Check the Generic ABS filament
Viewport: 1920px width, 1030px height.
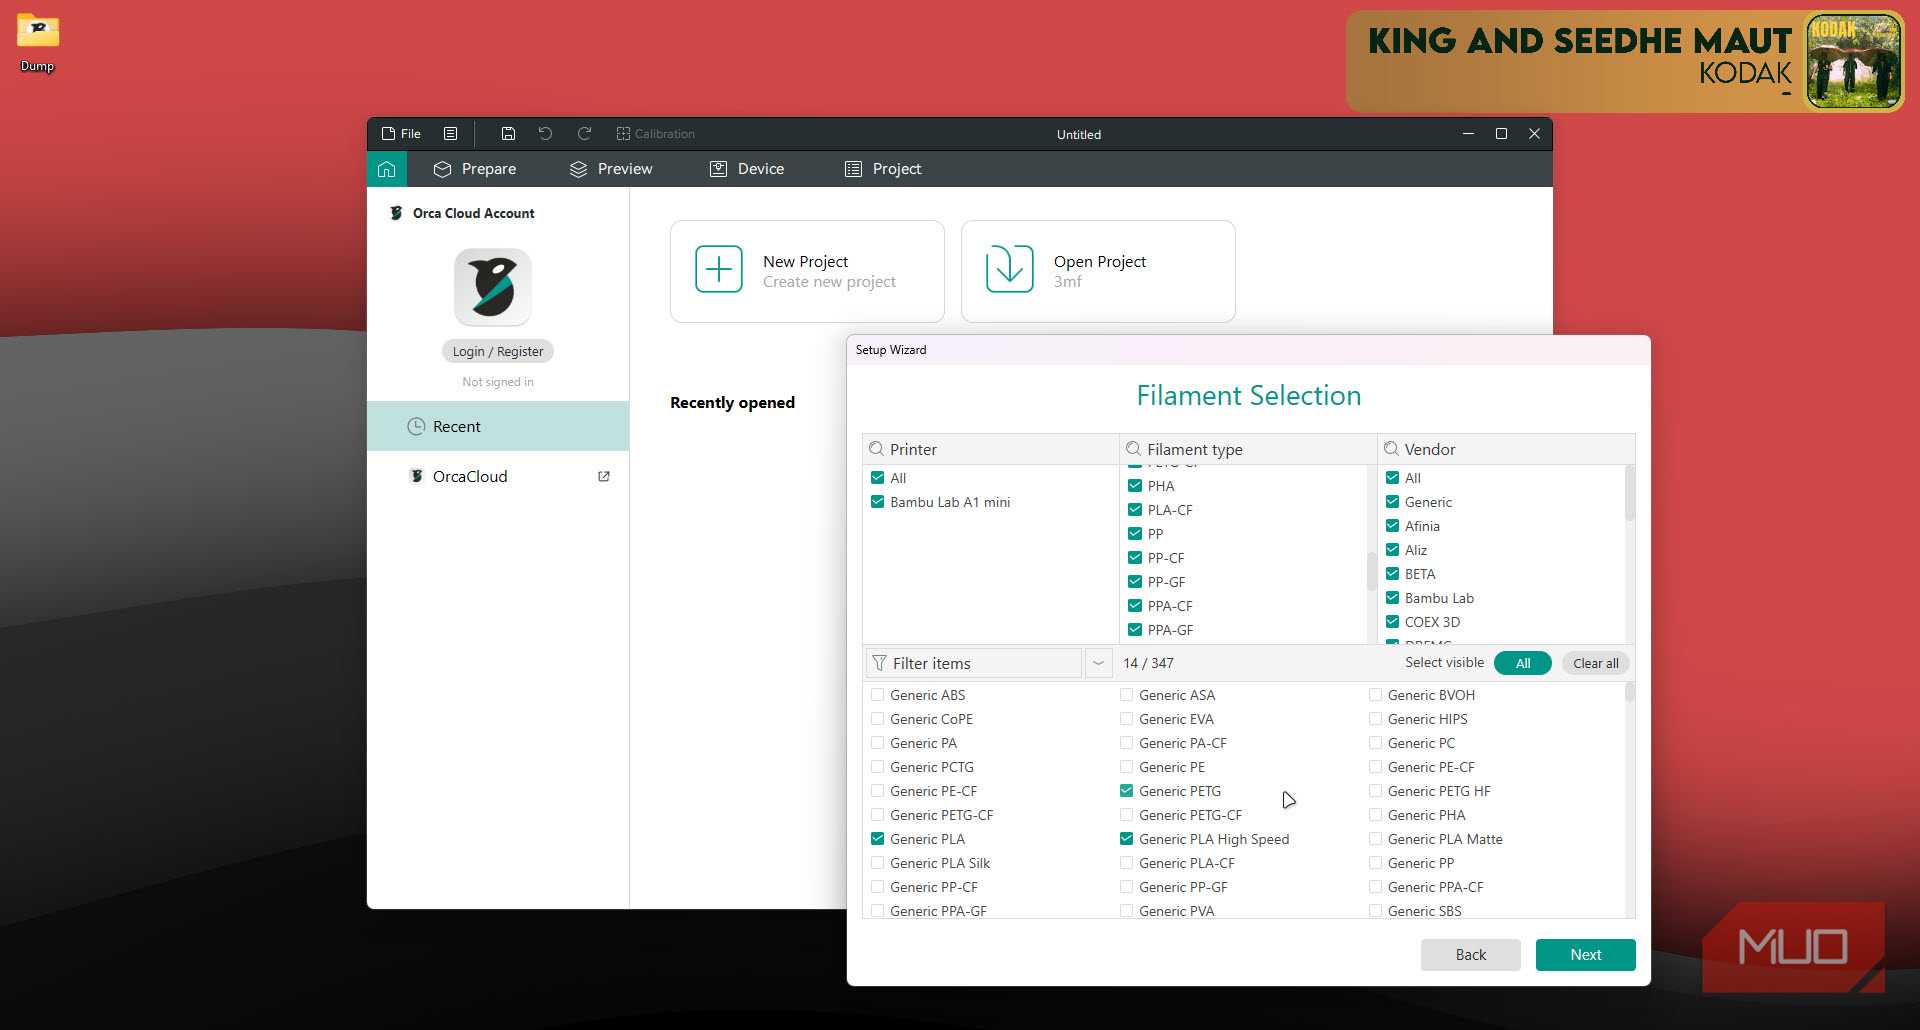tap(878, 695)
